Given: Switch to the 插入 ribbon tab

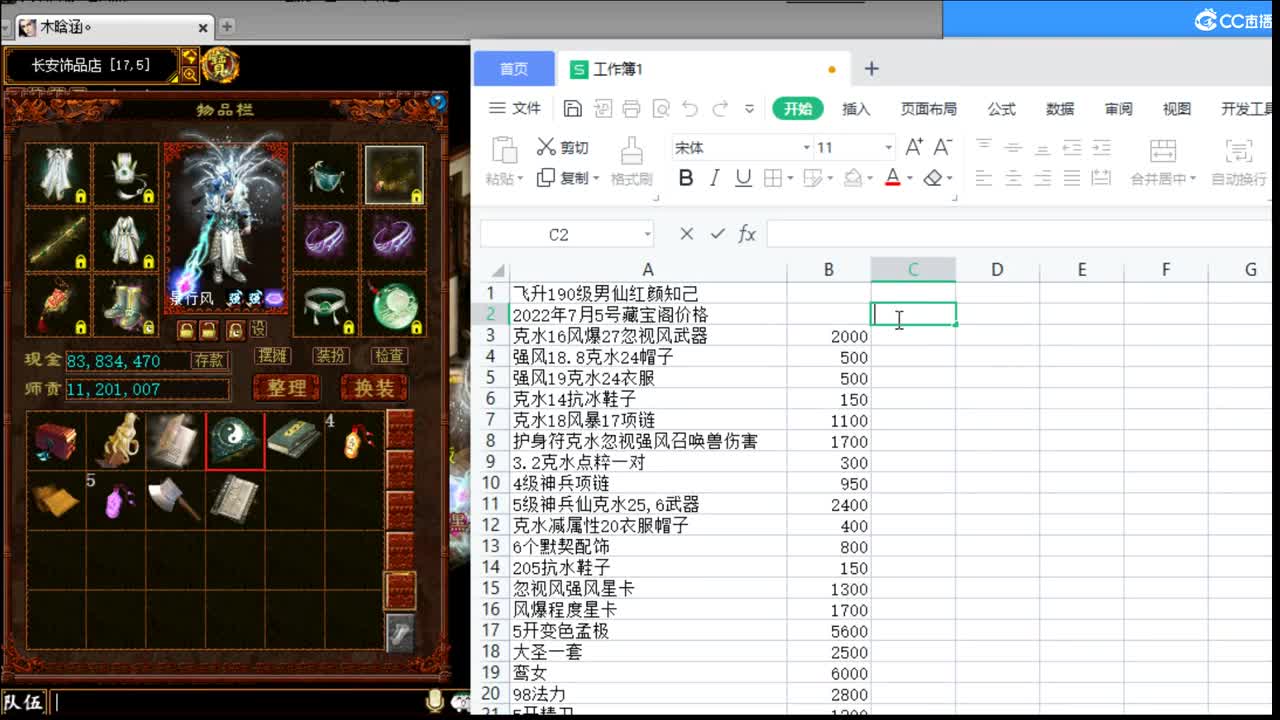Looking at the screenshot, I should click(x=856, y=108).
